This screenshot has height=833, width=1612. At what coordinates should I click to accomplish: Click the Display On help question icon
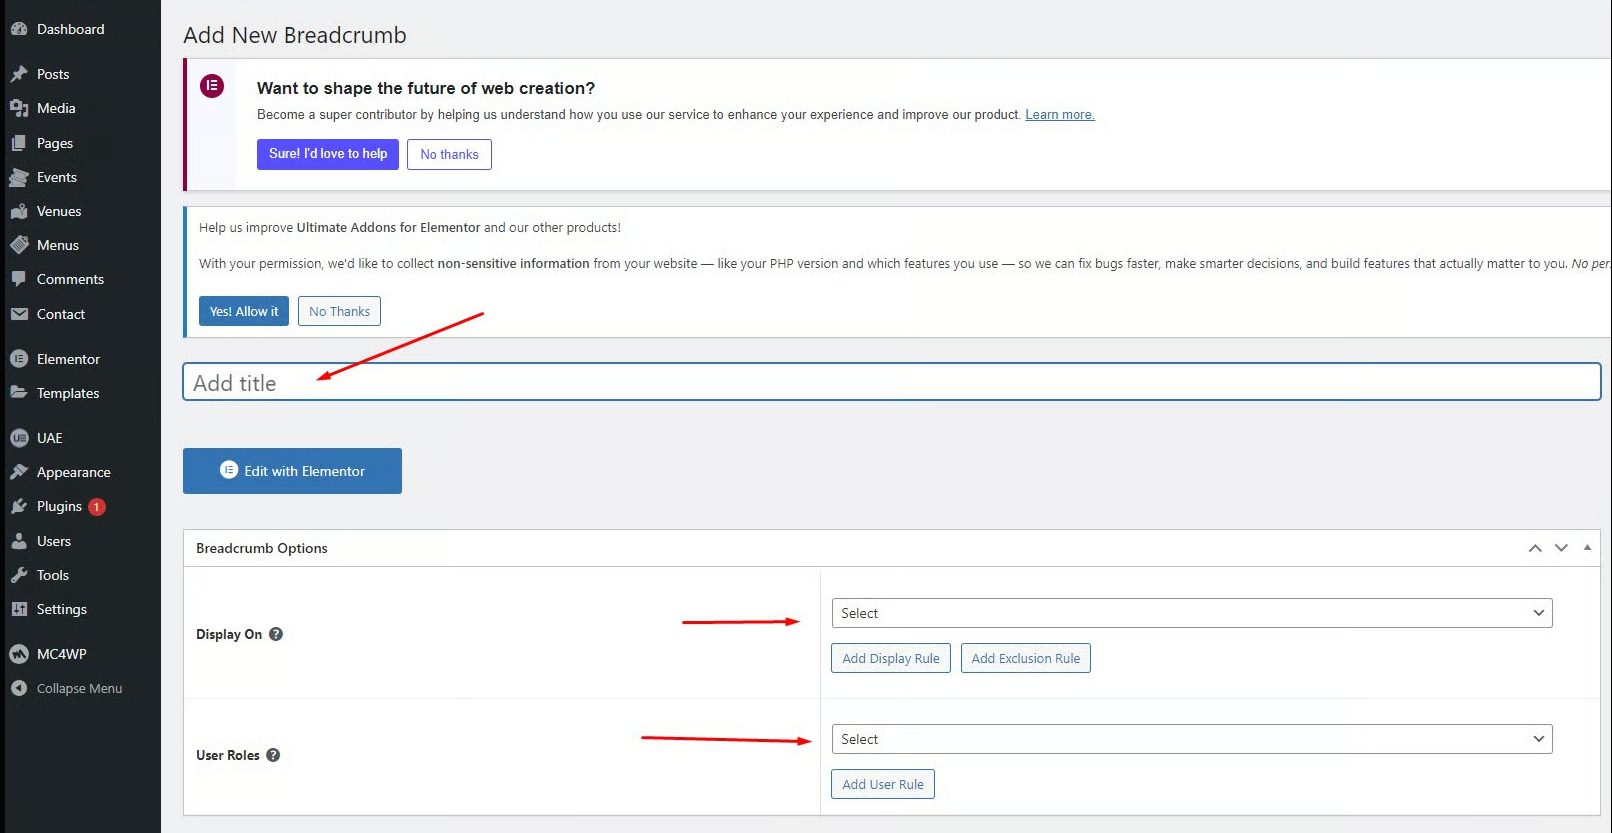click(x=276, y=634)
